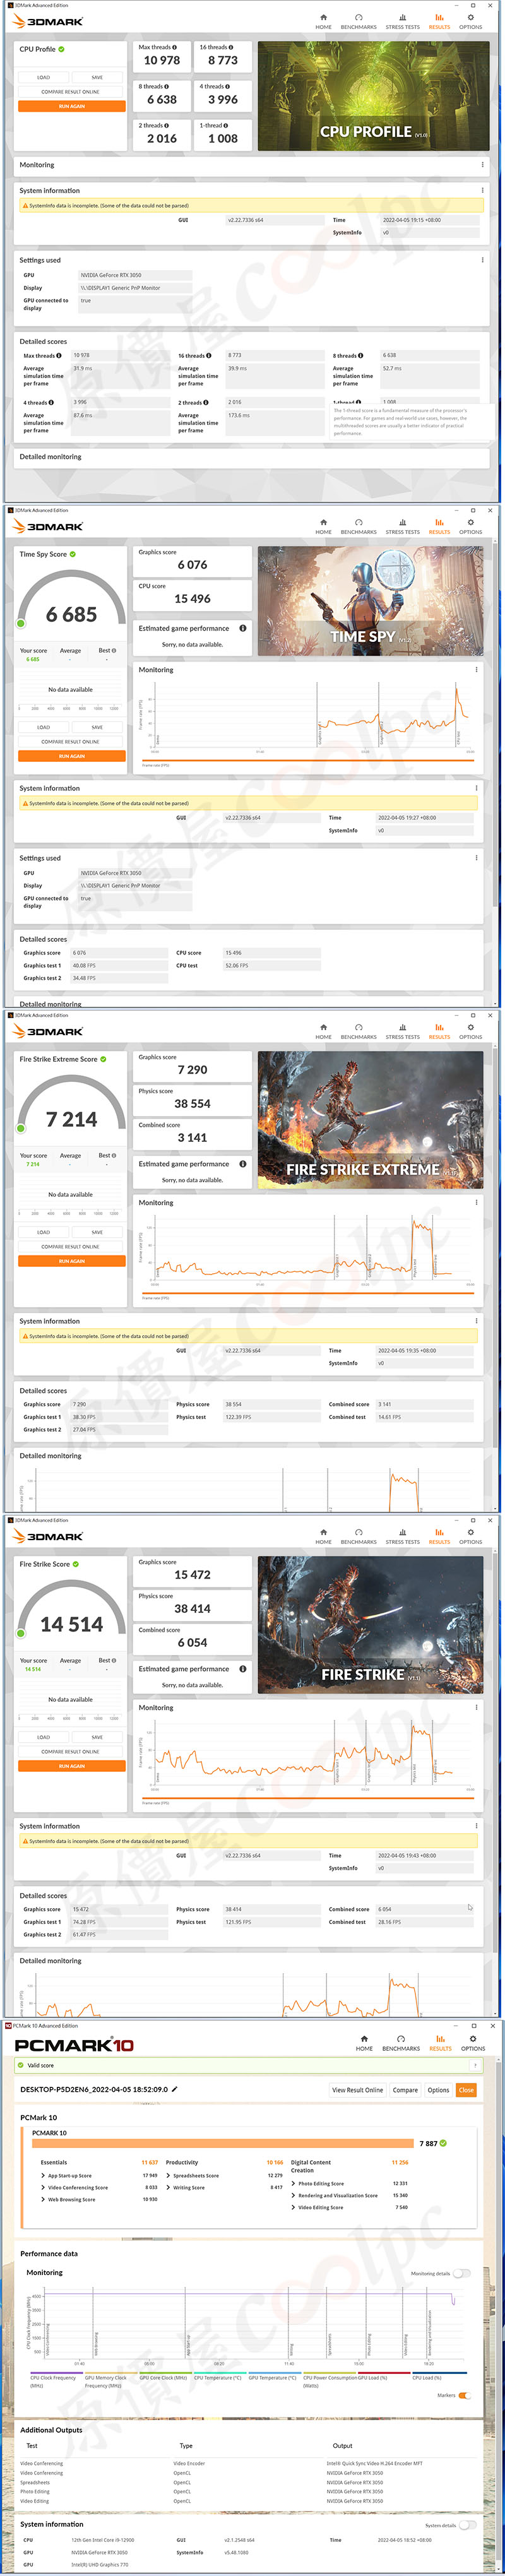Open Monitoring three-dot menu in Fire Strike Extreme window
This screenshot has width=505, height=2576.
[x=476, y=1203]
